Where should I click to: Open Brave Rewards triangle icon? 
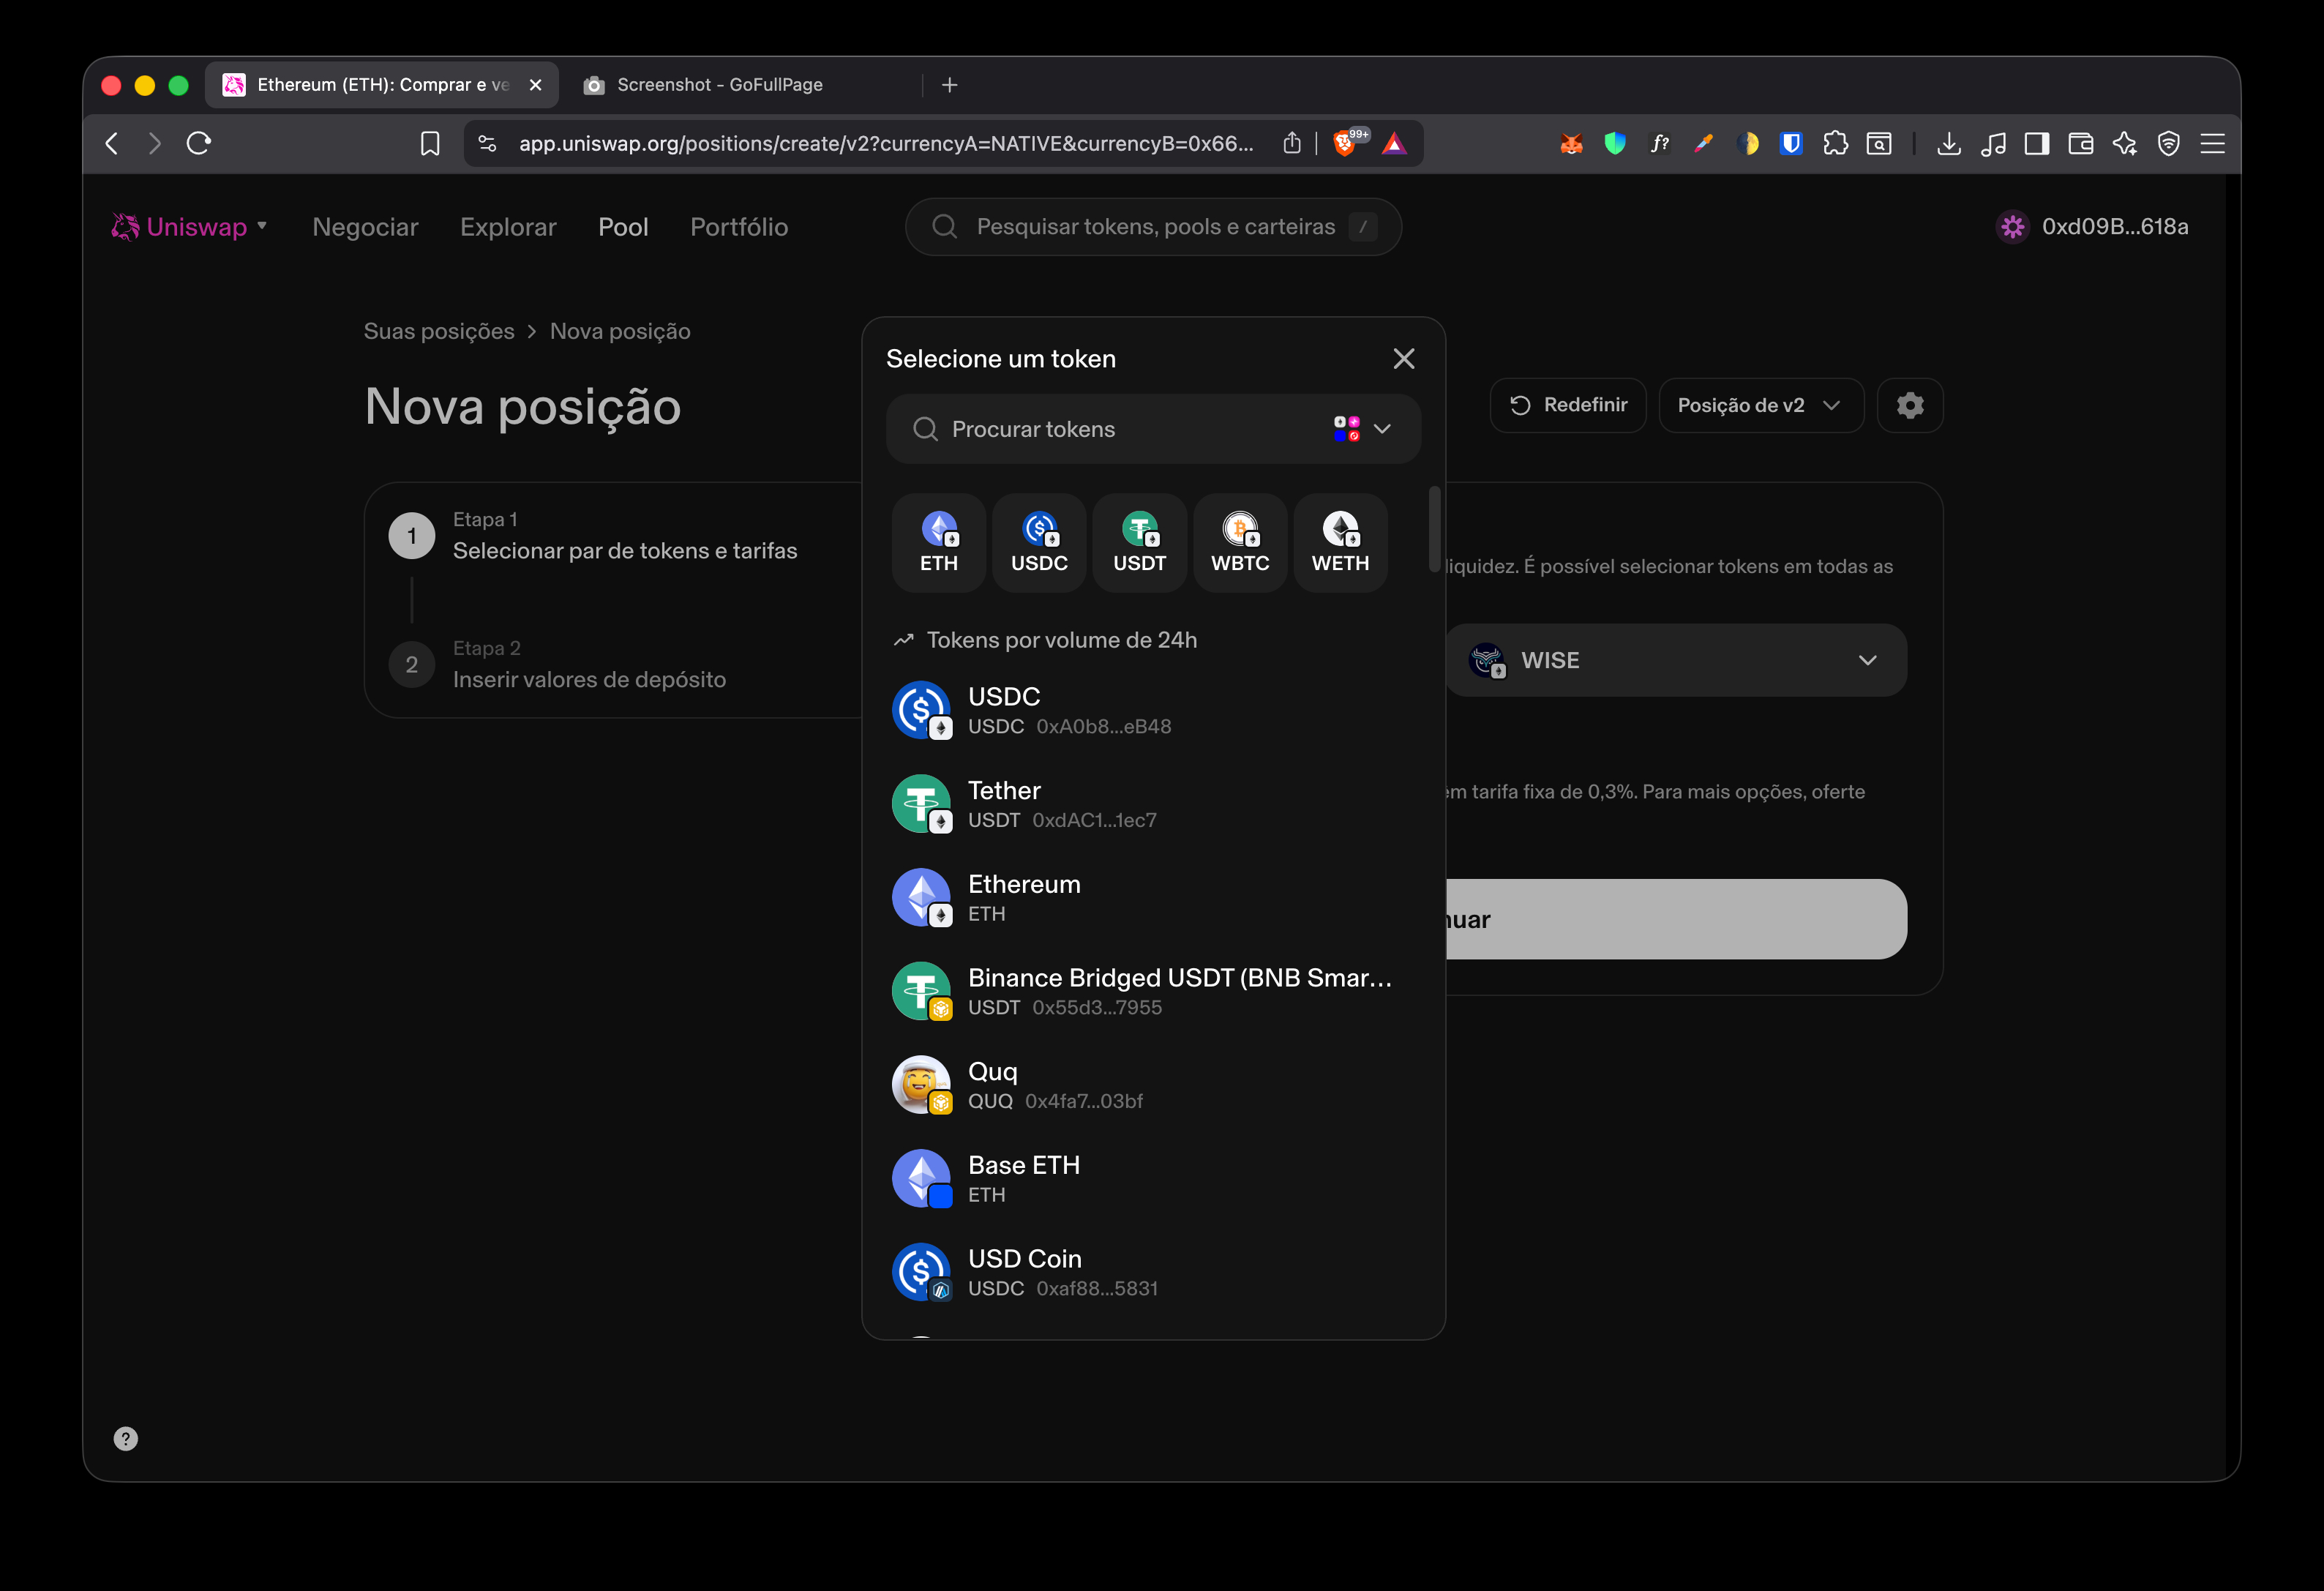(x=1394, y=144)
